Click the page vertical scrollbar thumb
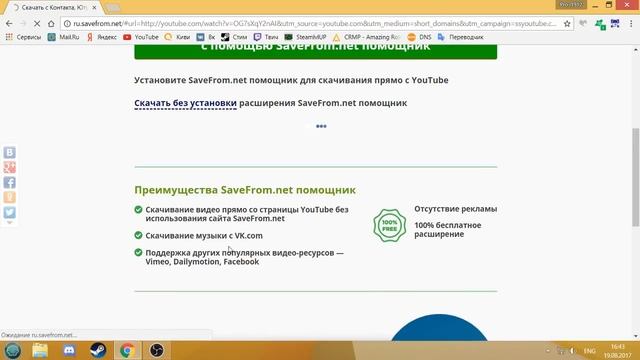 click(x=636, y=177)
